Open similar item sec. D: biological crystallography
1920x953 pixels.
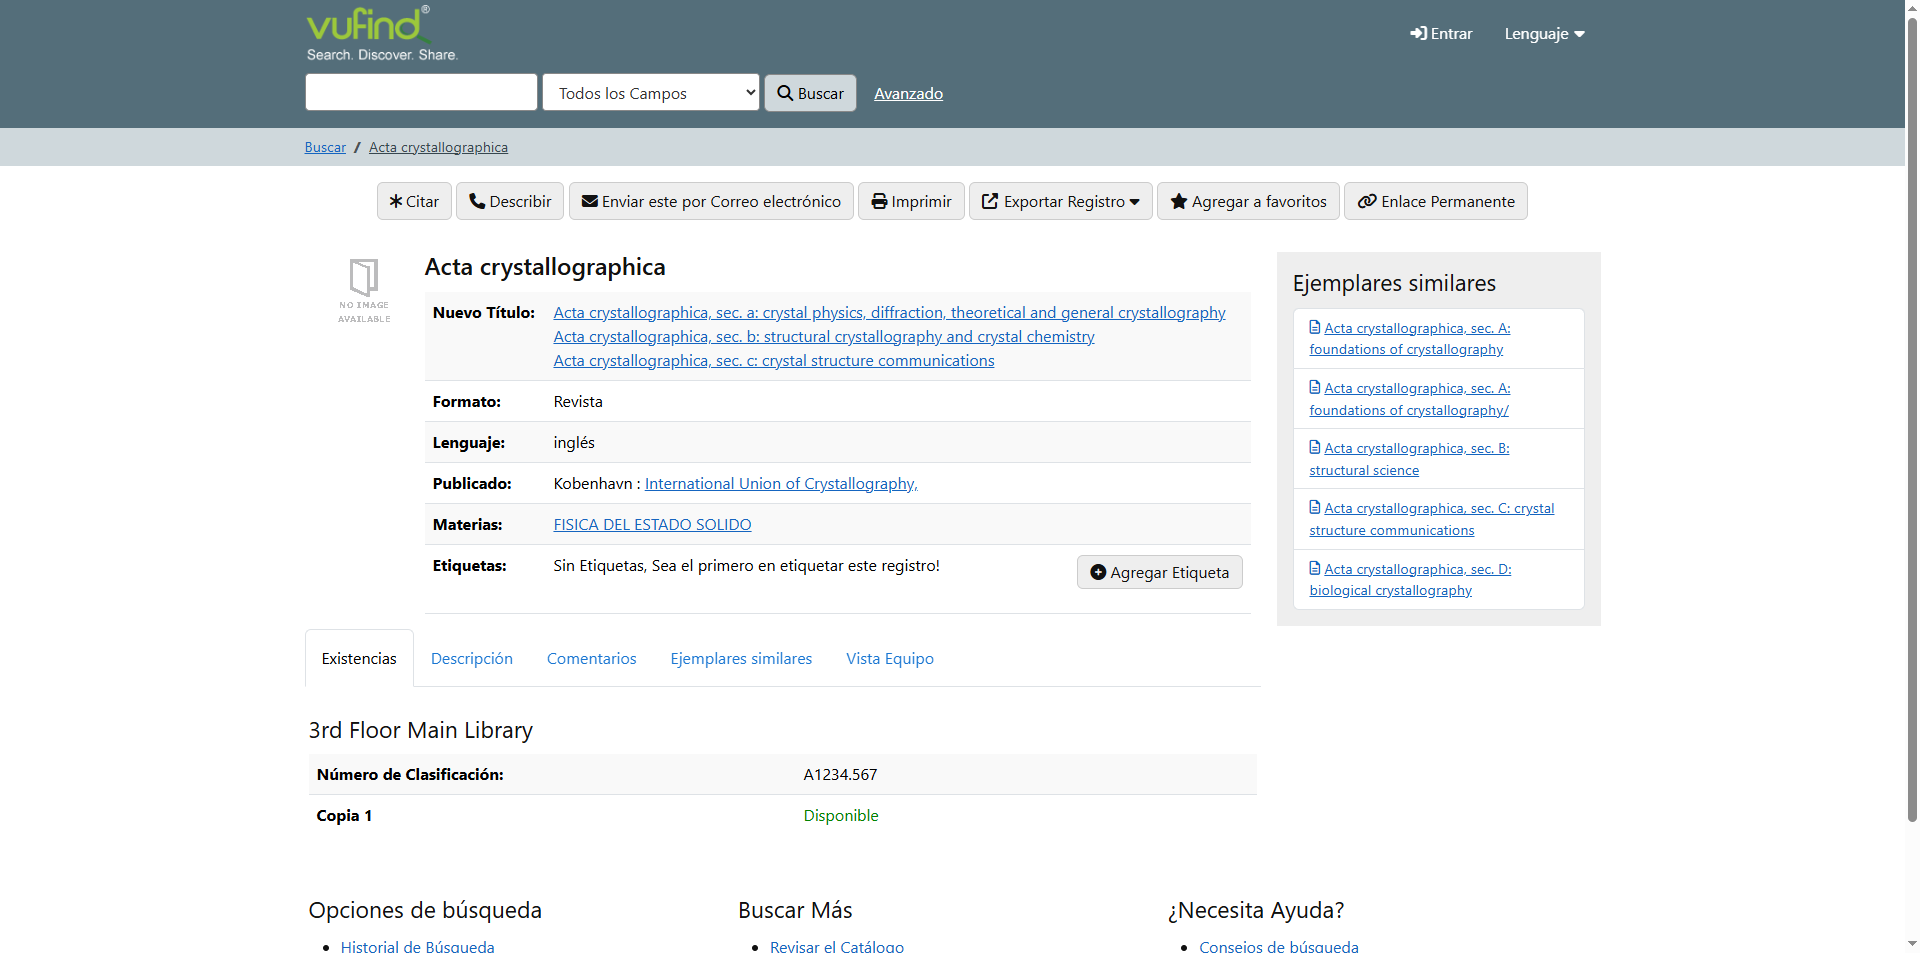click(x=1410, y=579)
